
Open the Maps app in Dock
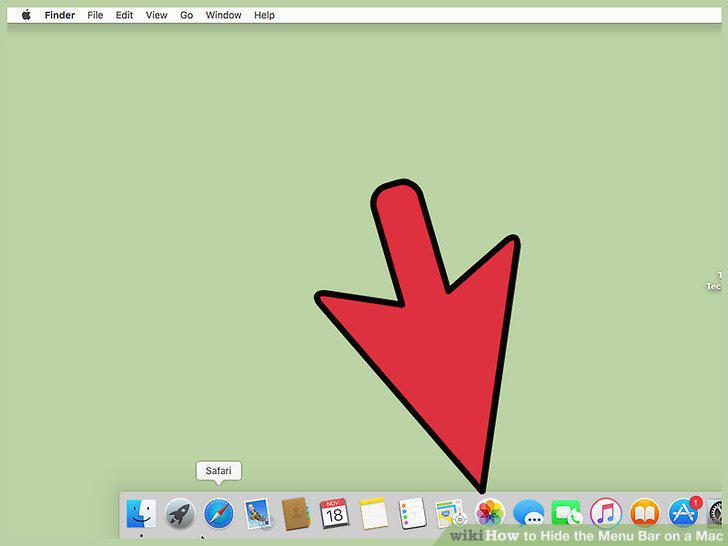(x=450, y=514)
